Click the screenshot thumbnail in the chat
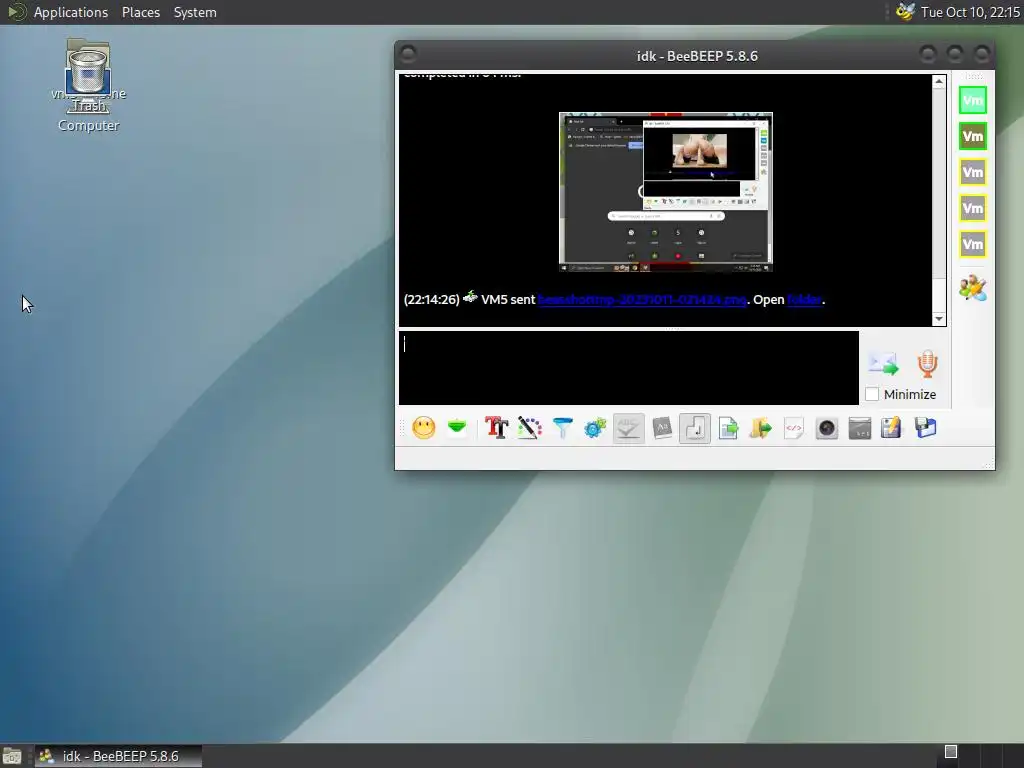Viewport: 1024px width, 768px height. coord(666,192)
